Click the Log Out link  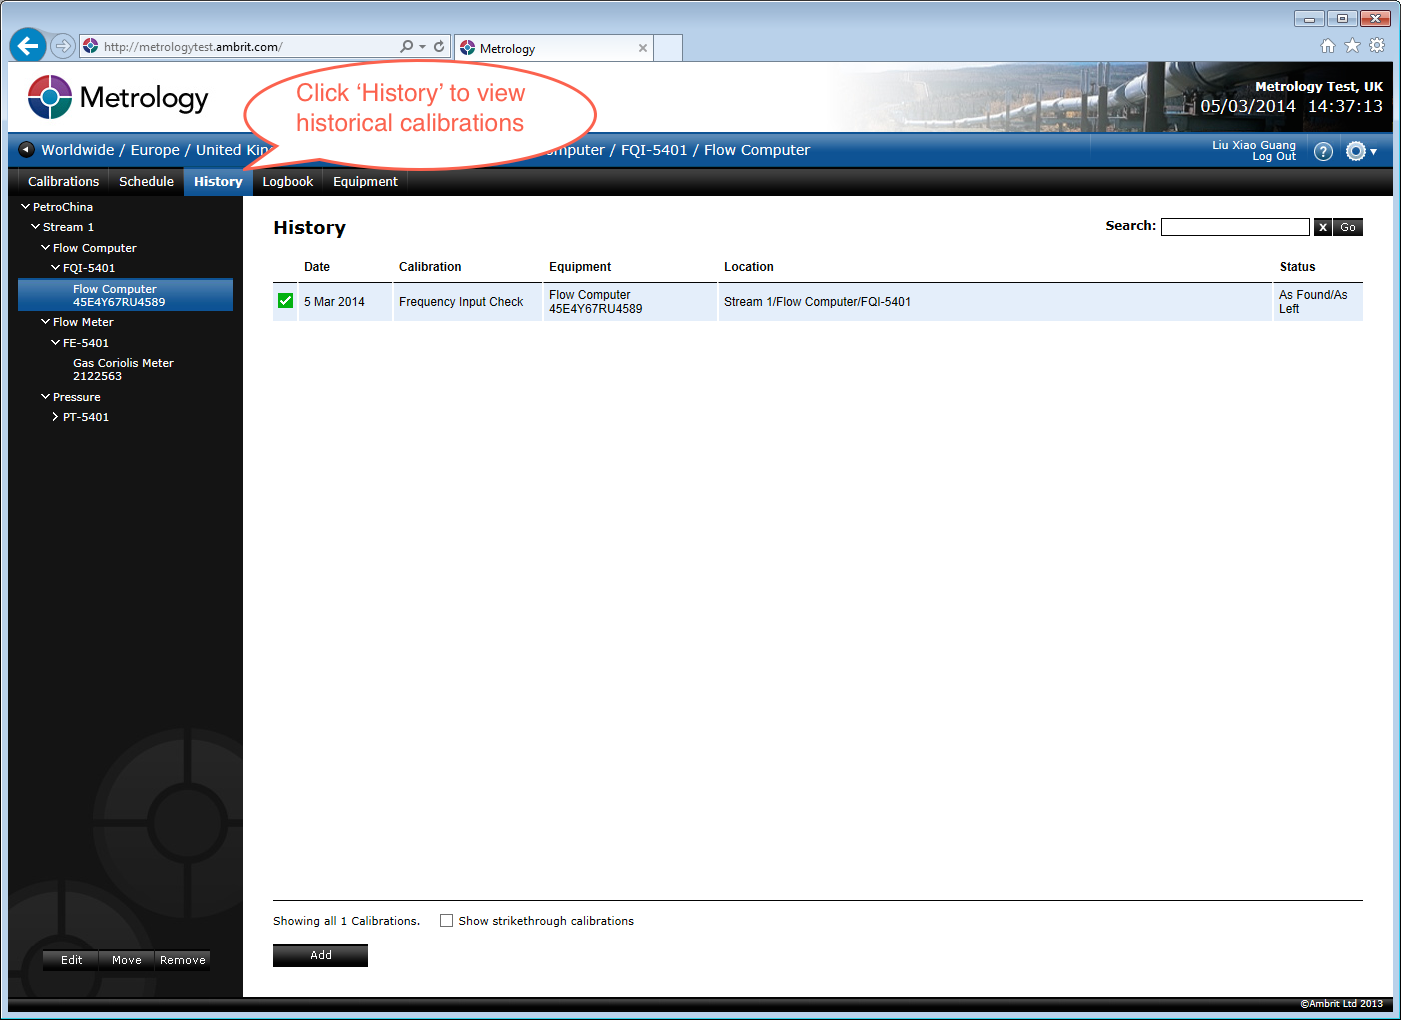(x=1273, y=157)
